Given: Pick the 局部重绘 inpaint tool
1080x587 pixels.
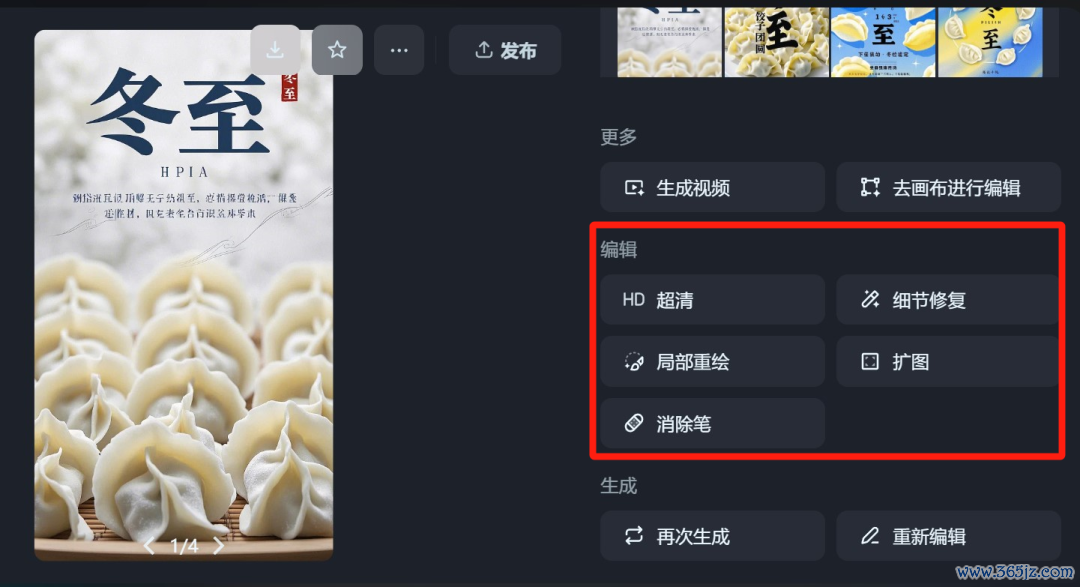Looking at the screenshot, I should pos(712,362).
